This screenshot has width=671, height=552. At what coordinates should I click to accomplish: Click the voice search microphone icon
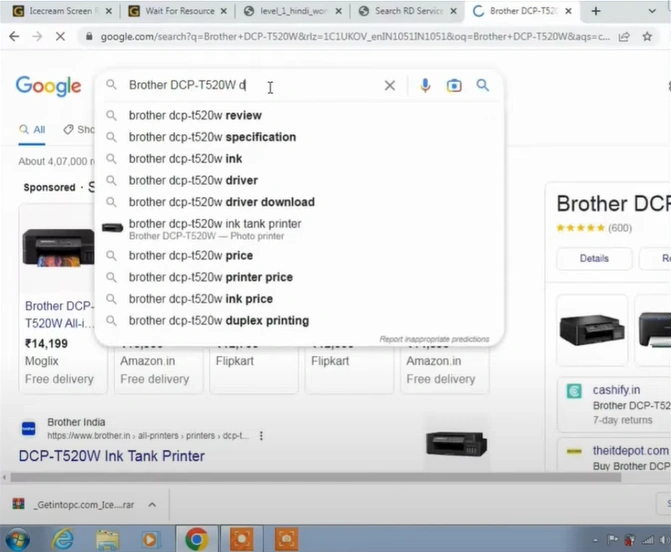pyautogui.click(x=425, y=86)
